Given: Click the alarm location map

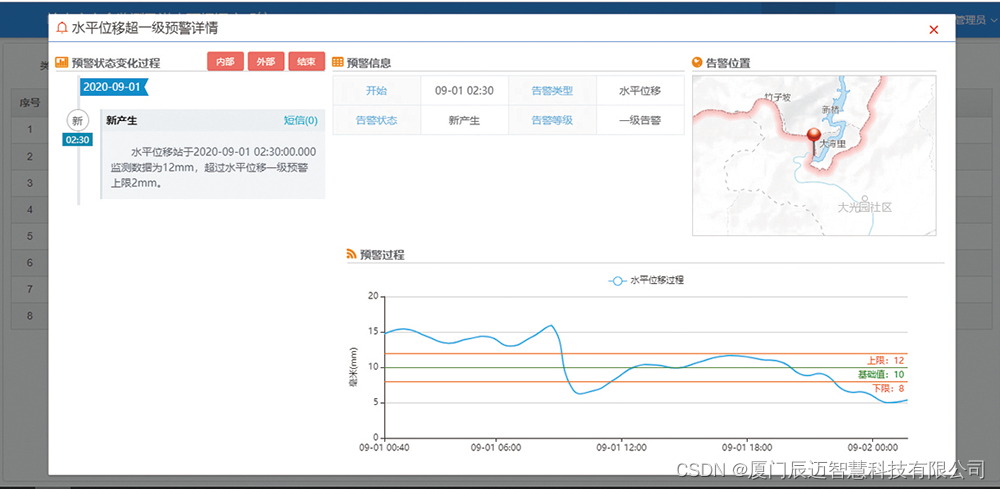Looking at the screenshot, I should click(814, 156).
